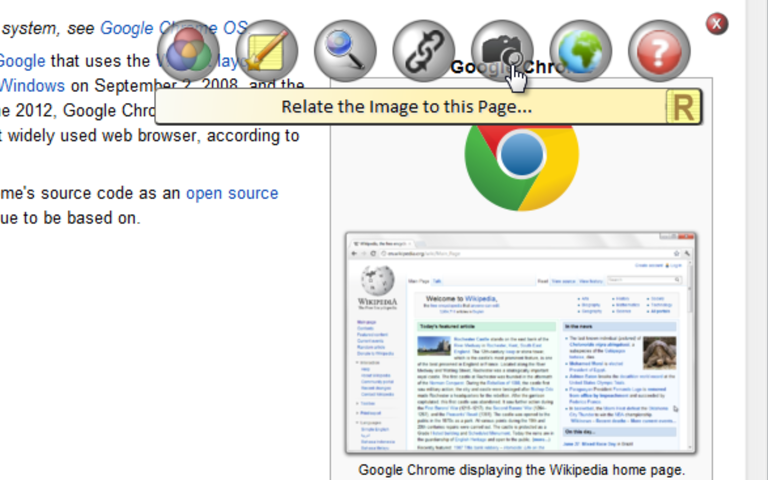The image size is (768, 480).
Task: Open the Wikipedia home page screenshot thumbnail
Action: click(x=521, y=343)
